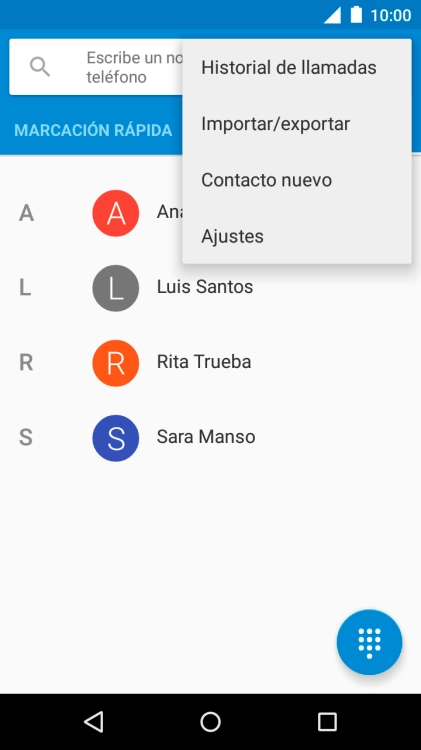Tap the Android back navigation button

click(94, 722)
